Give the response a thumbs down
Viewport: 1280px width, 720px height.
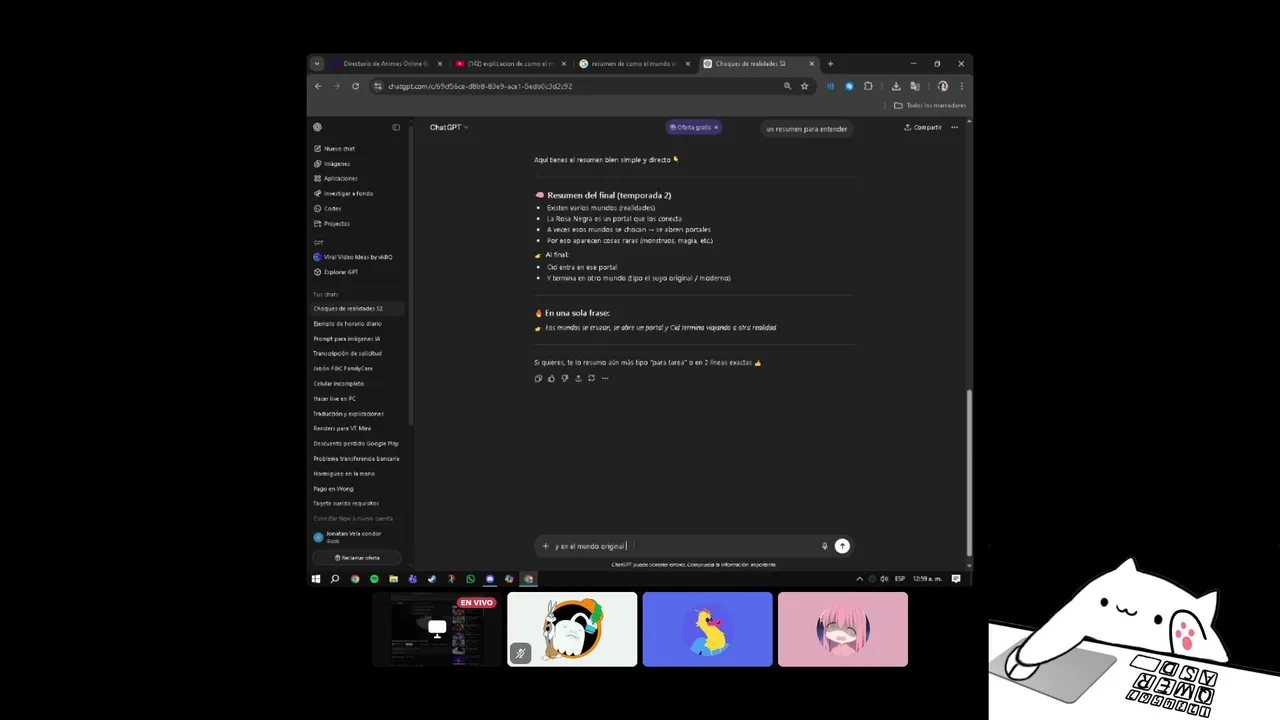(565, 378)
